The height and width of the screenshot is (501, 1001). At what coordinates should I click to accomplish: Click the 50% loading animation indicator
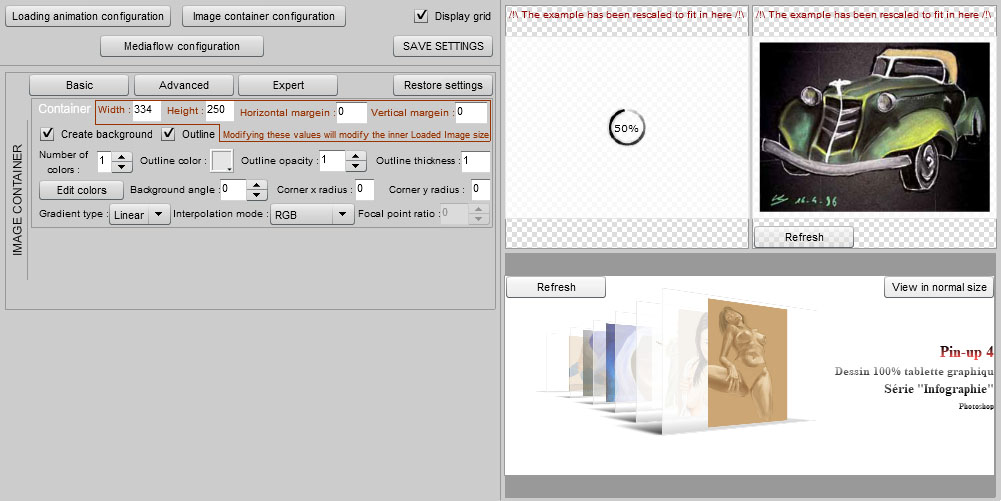point(626,128)
